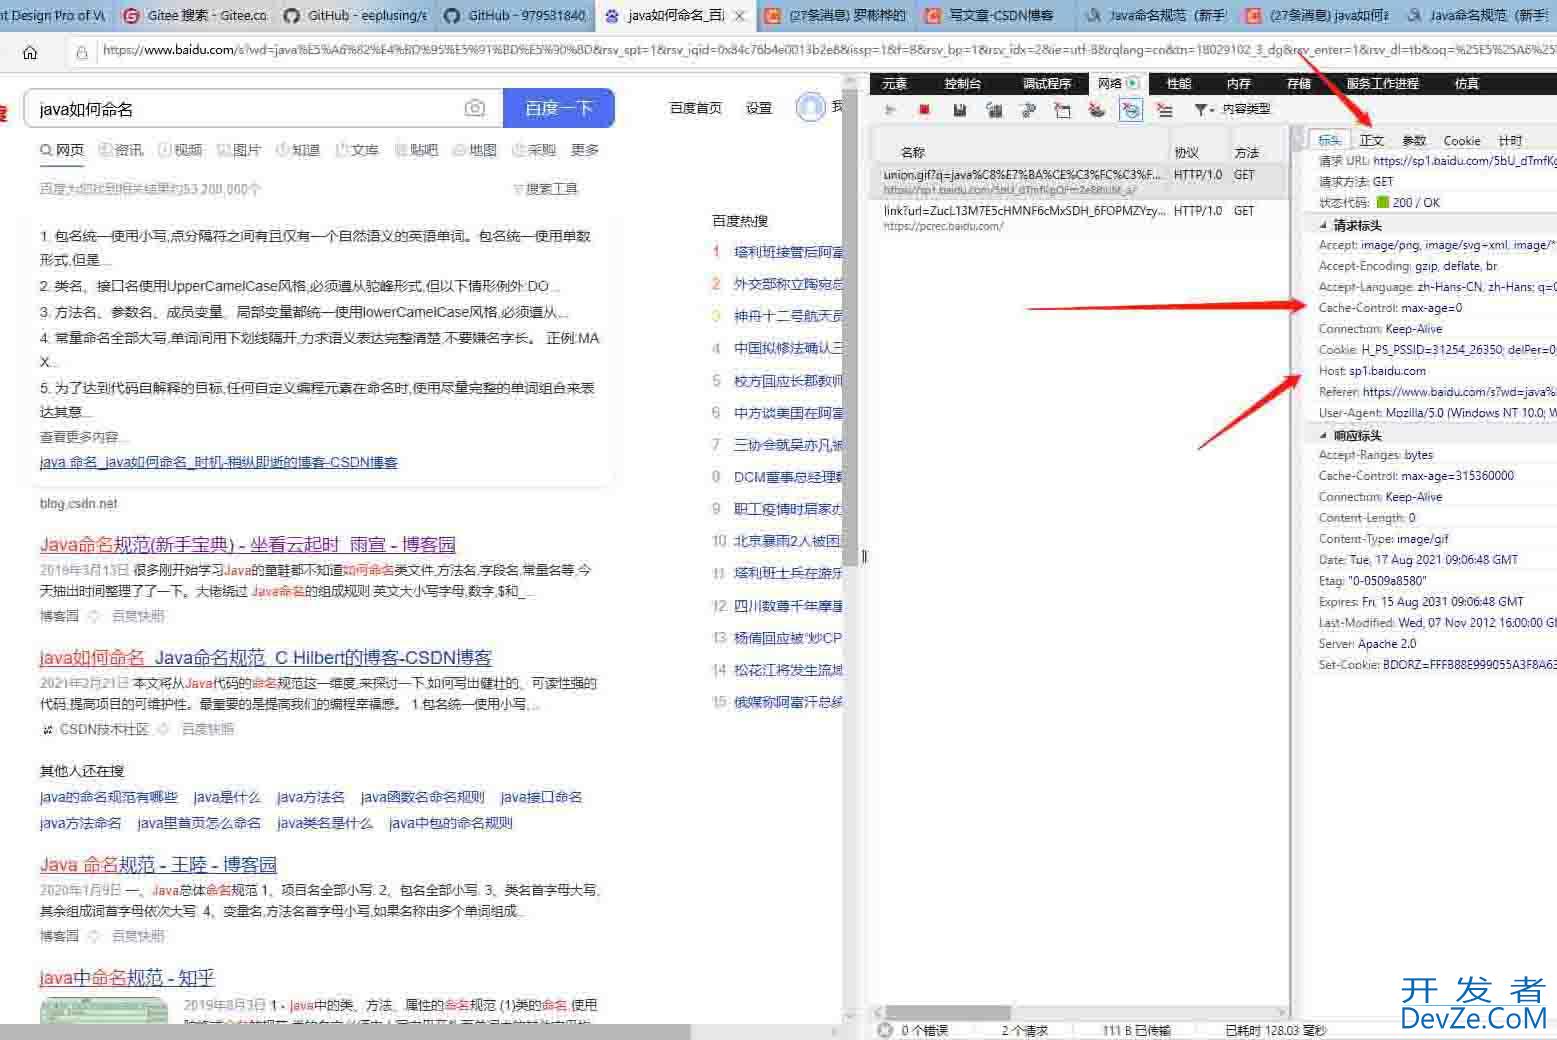Viewport: 1557px width, 1040px height.
Task: Close the java如何命名 browser tab
Action: point(739,16)
